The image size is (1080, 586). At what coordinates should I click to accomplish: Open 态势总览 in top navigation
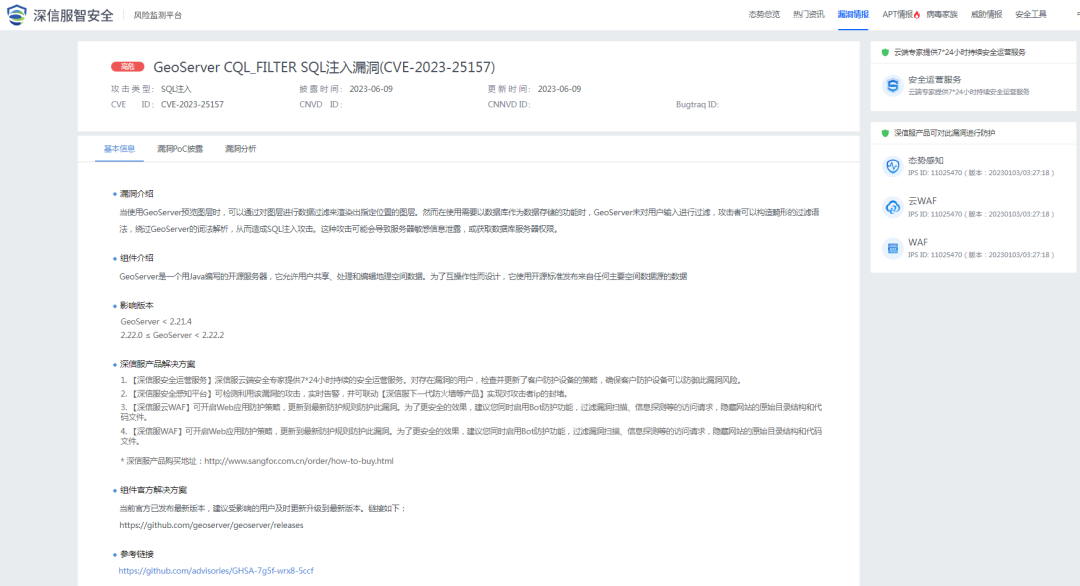pos(764,14)
